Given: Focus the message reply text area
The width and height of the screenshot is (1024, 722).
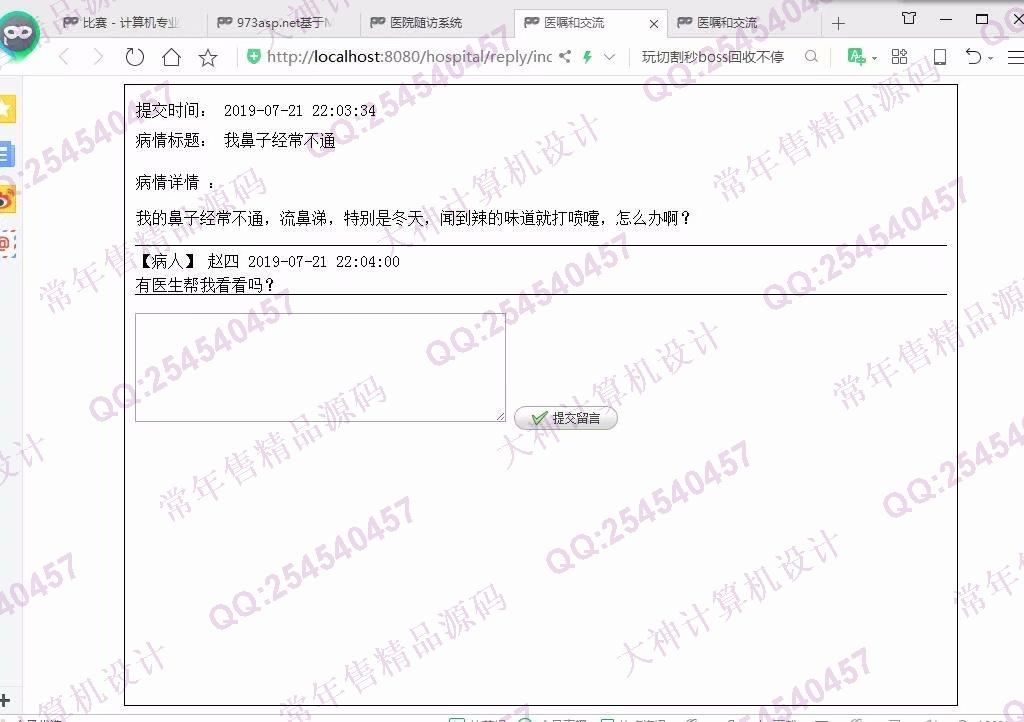Looking at the screenshot, I should pos(320,368).
